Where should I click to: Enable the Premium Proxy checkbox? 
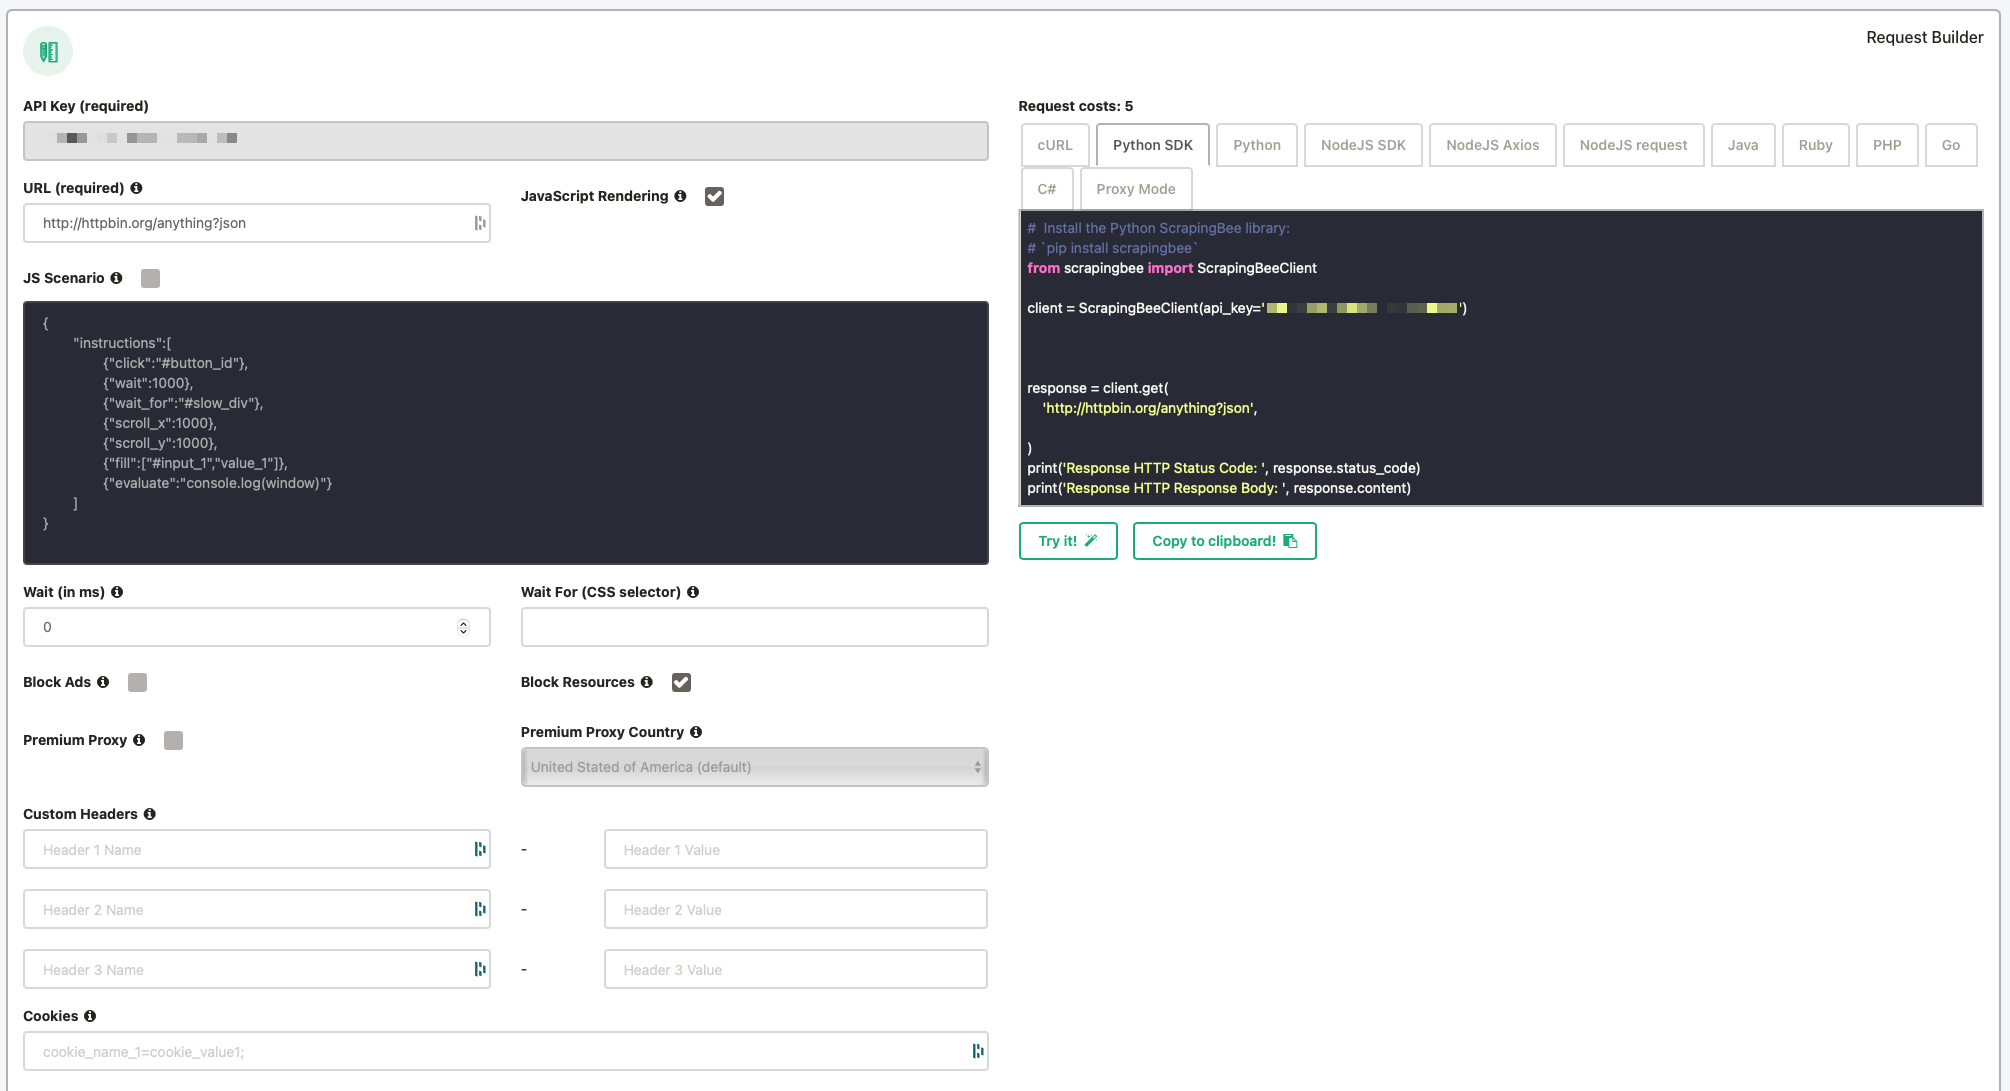coord(173,740)
